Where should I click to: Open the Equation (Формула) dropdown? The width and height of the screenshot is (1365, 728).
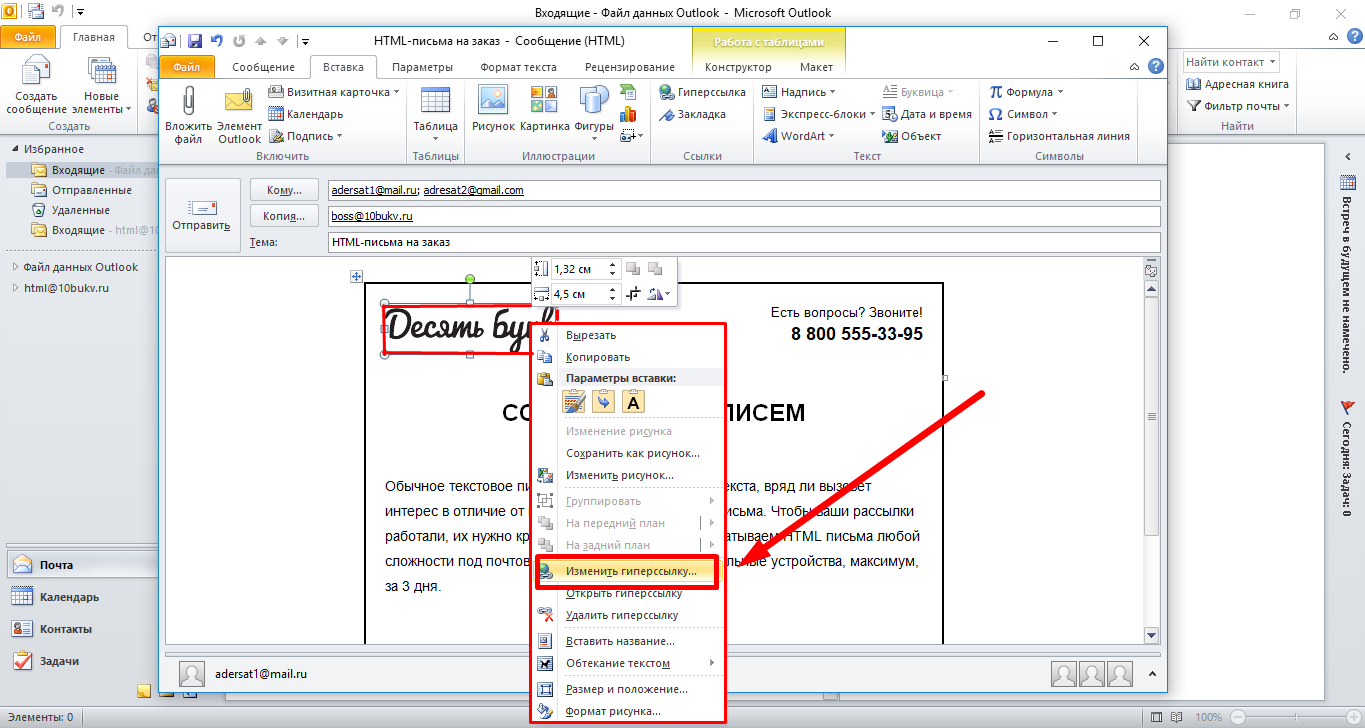(x=1025, y=92)
